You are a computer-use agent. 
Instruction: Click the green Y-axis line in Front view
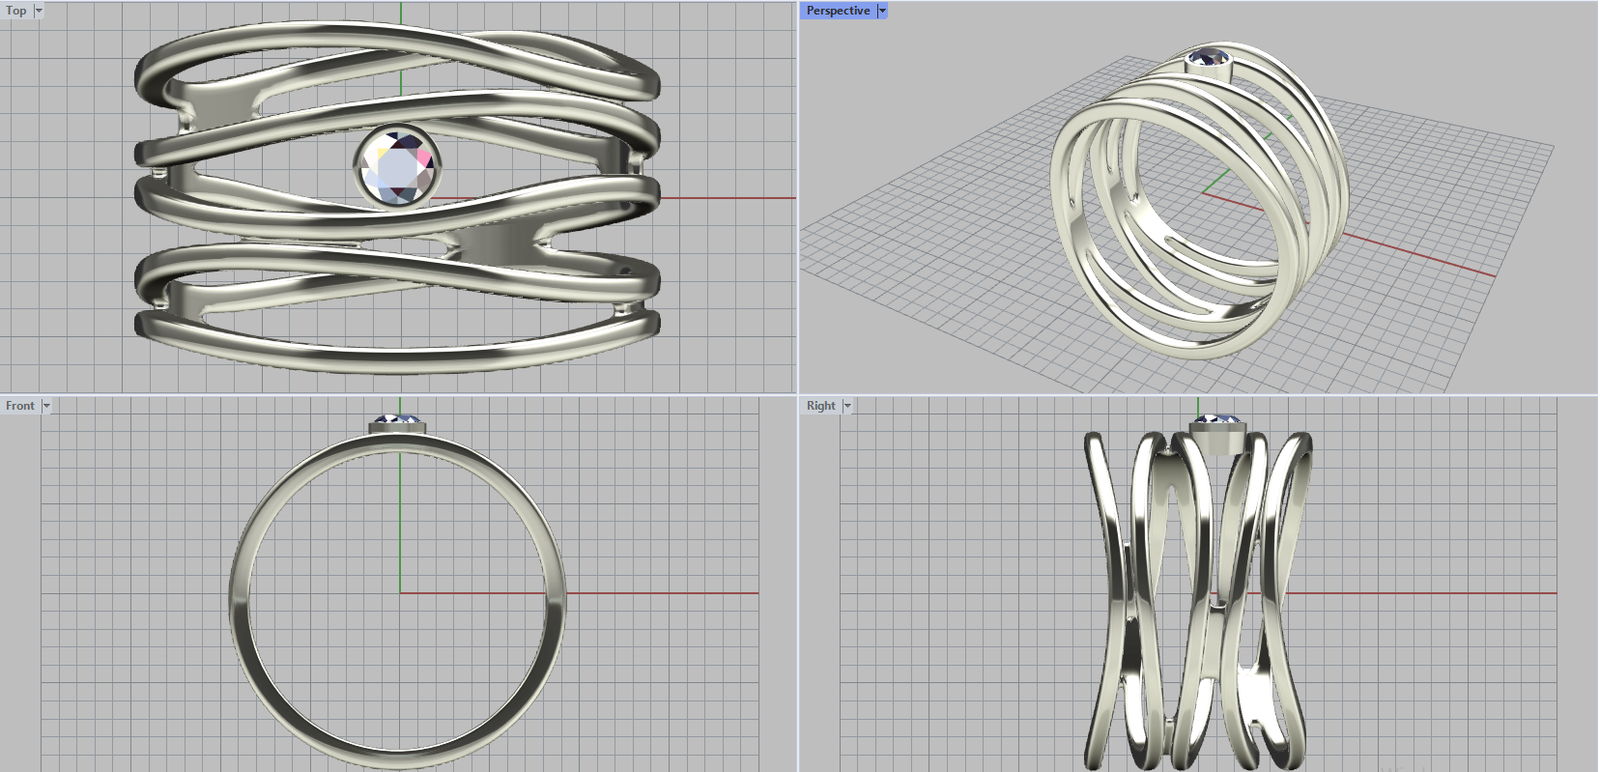click(x=400, y=520)
